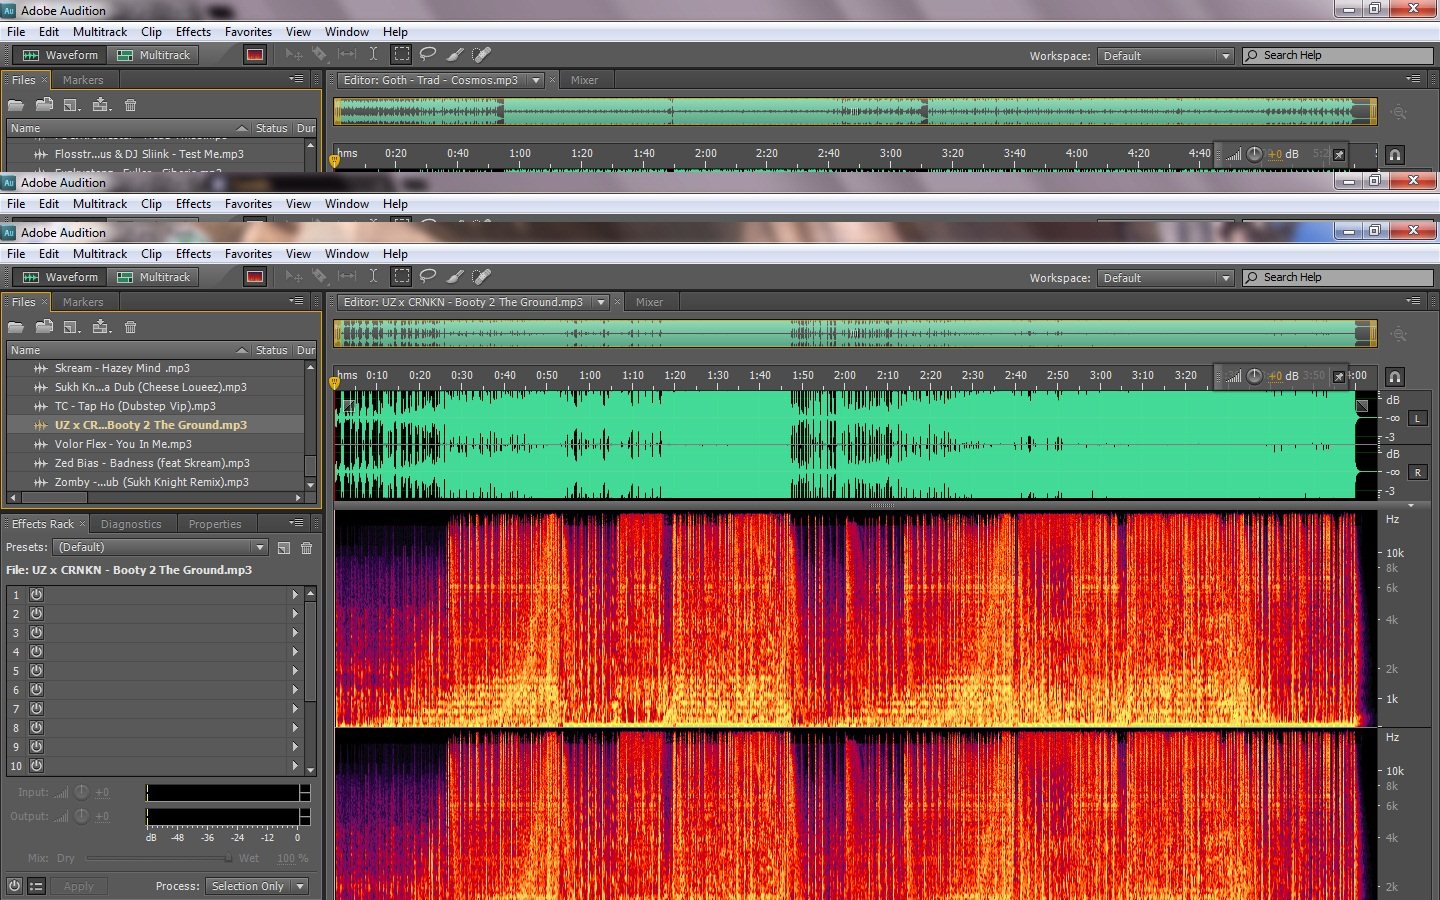Open Multitrack menu in middle window

coord(100,204)
